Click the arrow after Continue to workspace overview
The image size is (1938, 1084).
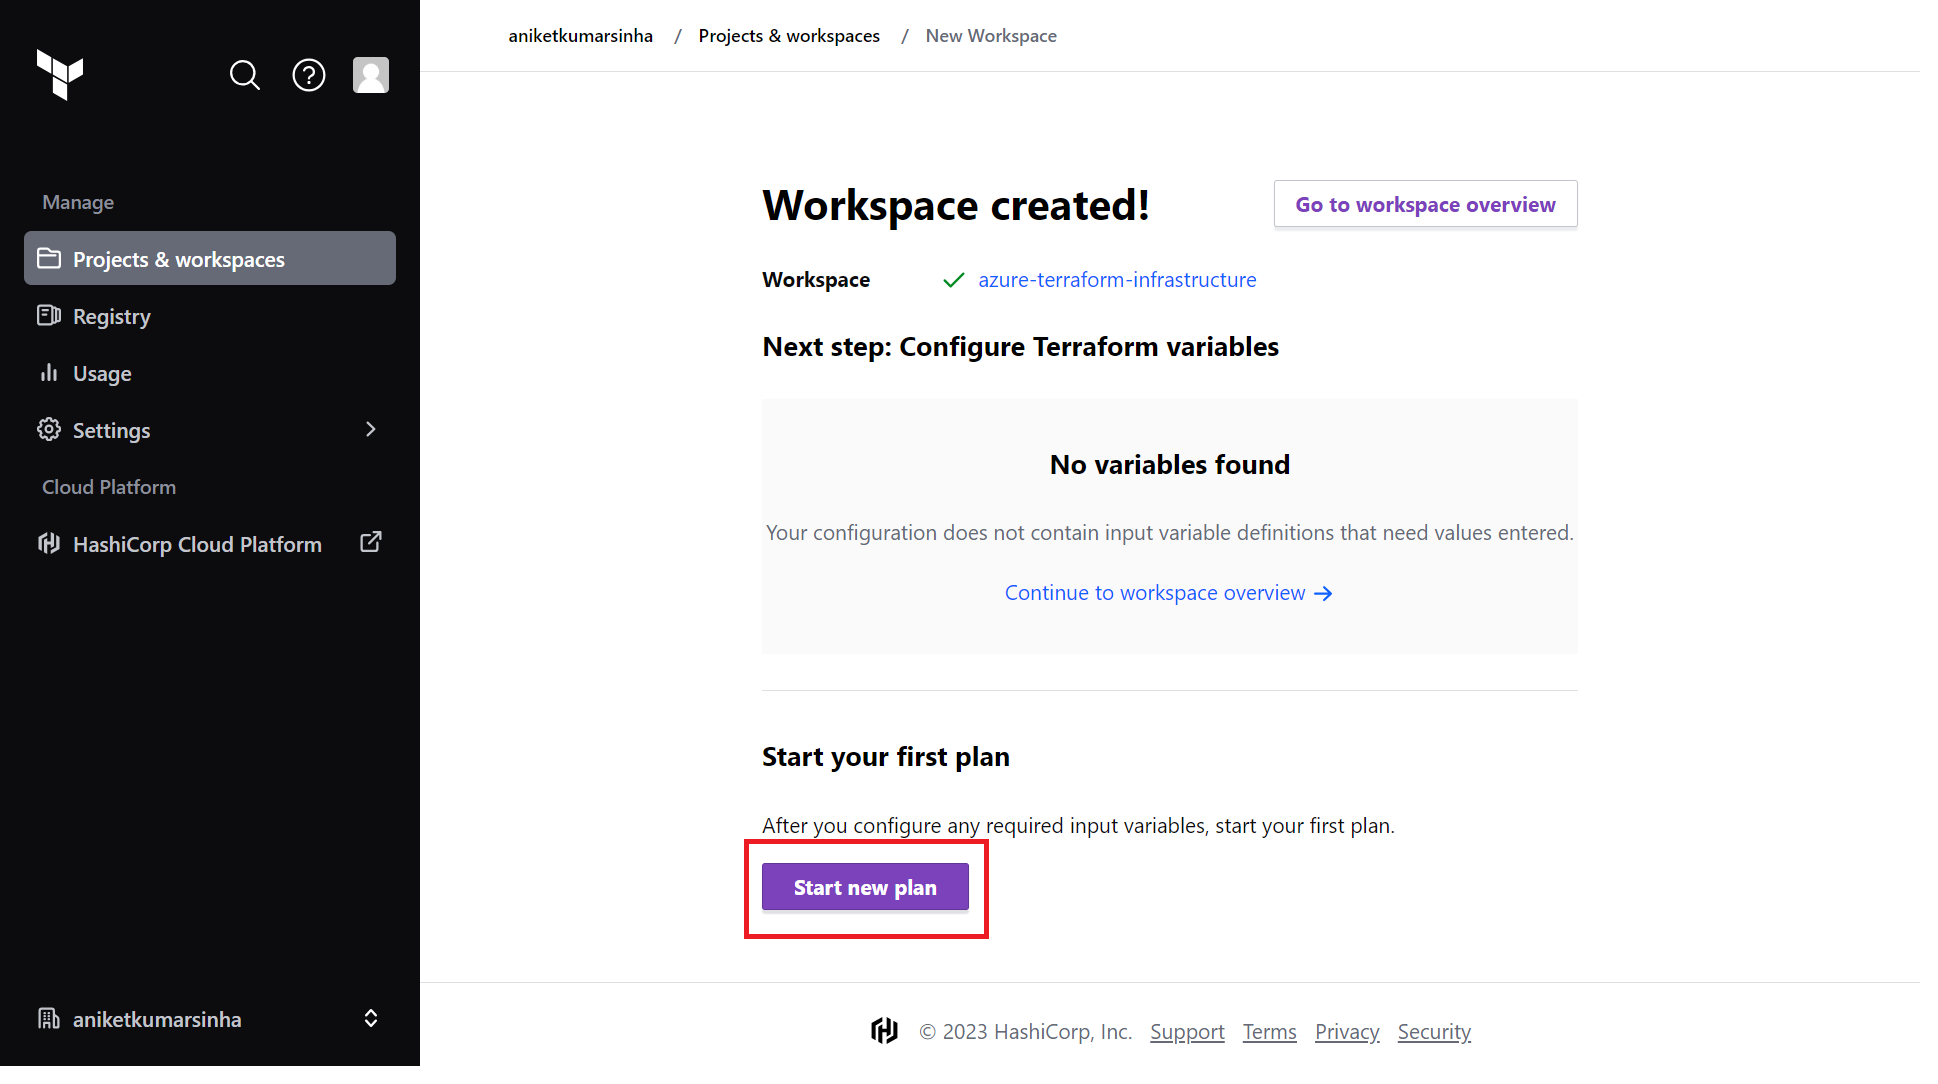click(x=1323, y=594)
